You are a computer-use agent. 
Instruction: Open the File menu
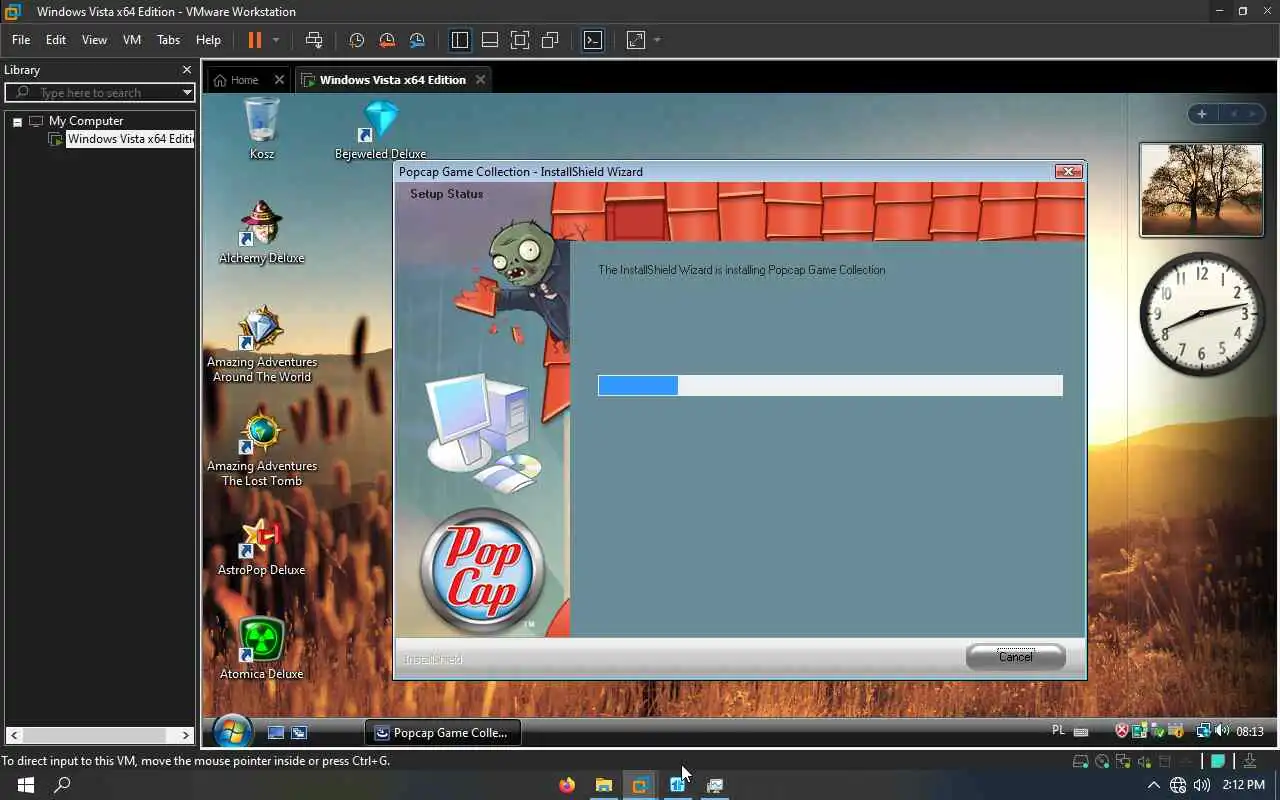pos(21,40)
